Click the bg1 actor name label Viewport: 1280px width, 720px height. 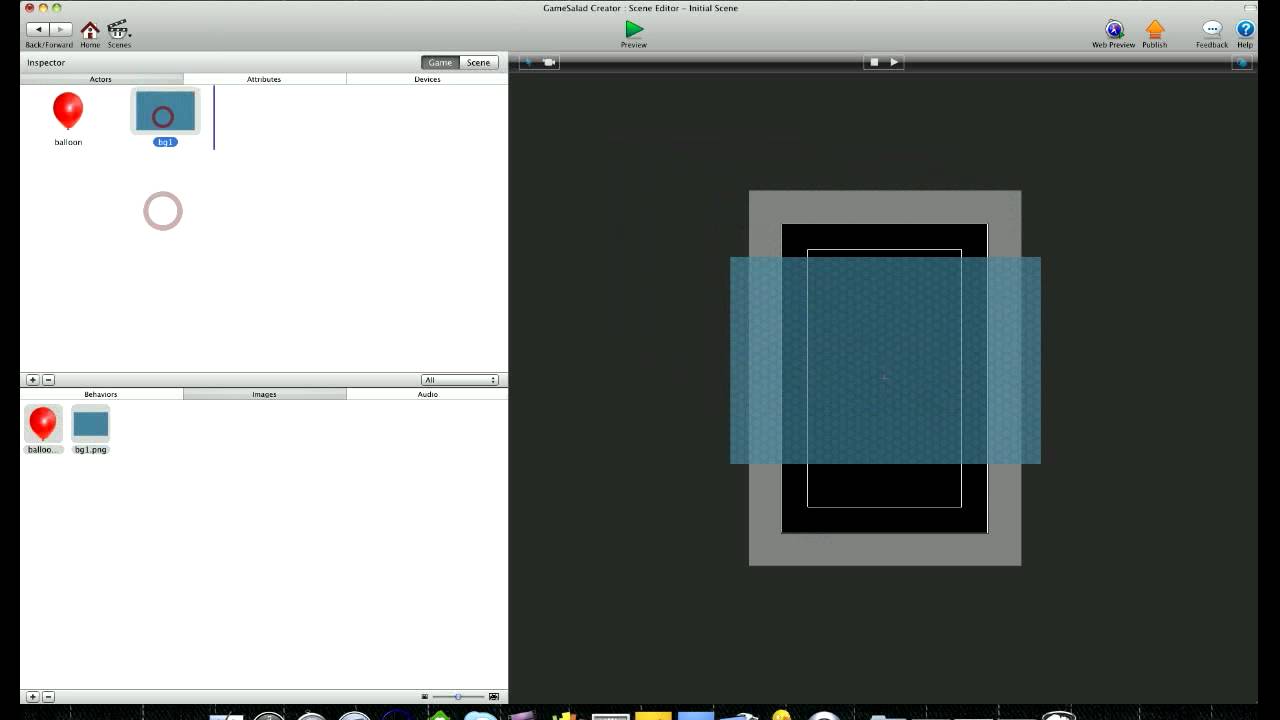pyautogui.click(x=165, y=142)
